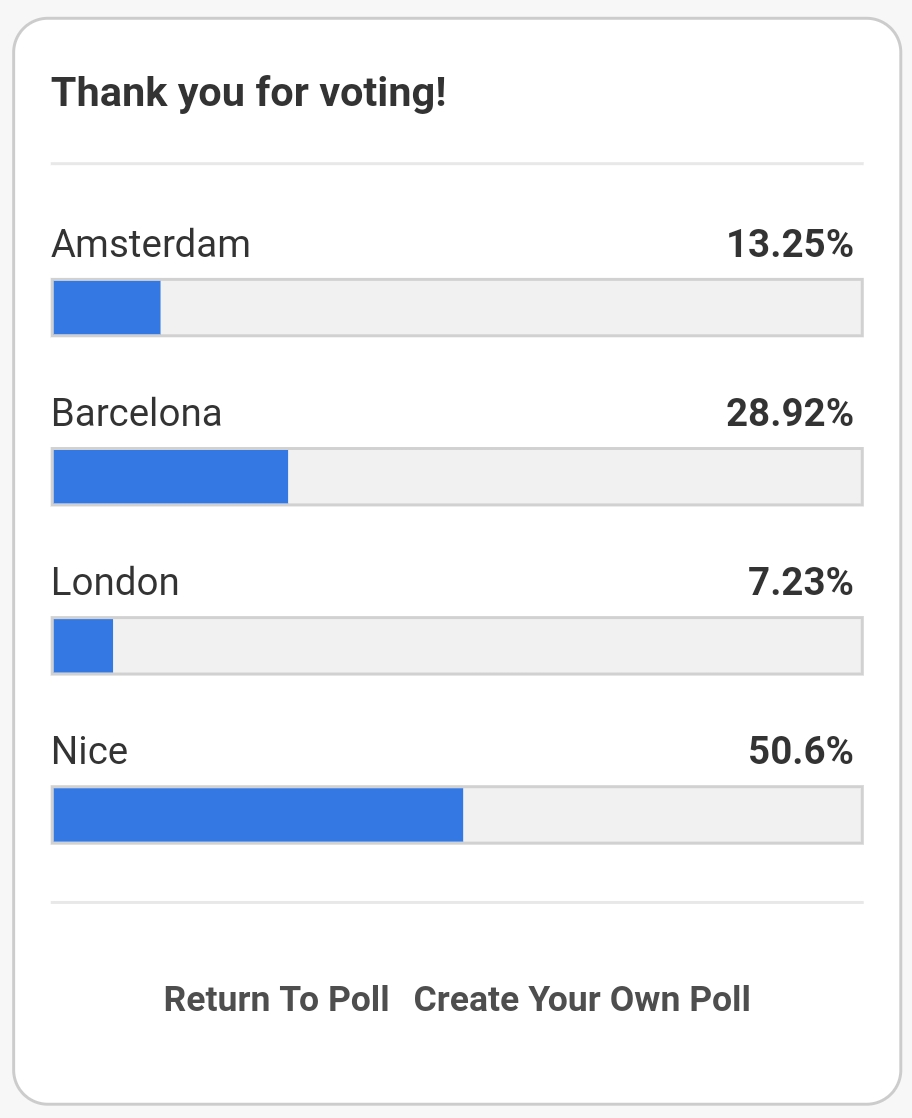Click the blue filled part of Barcelona's bar

coord(170,477)
